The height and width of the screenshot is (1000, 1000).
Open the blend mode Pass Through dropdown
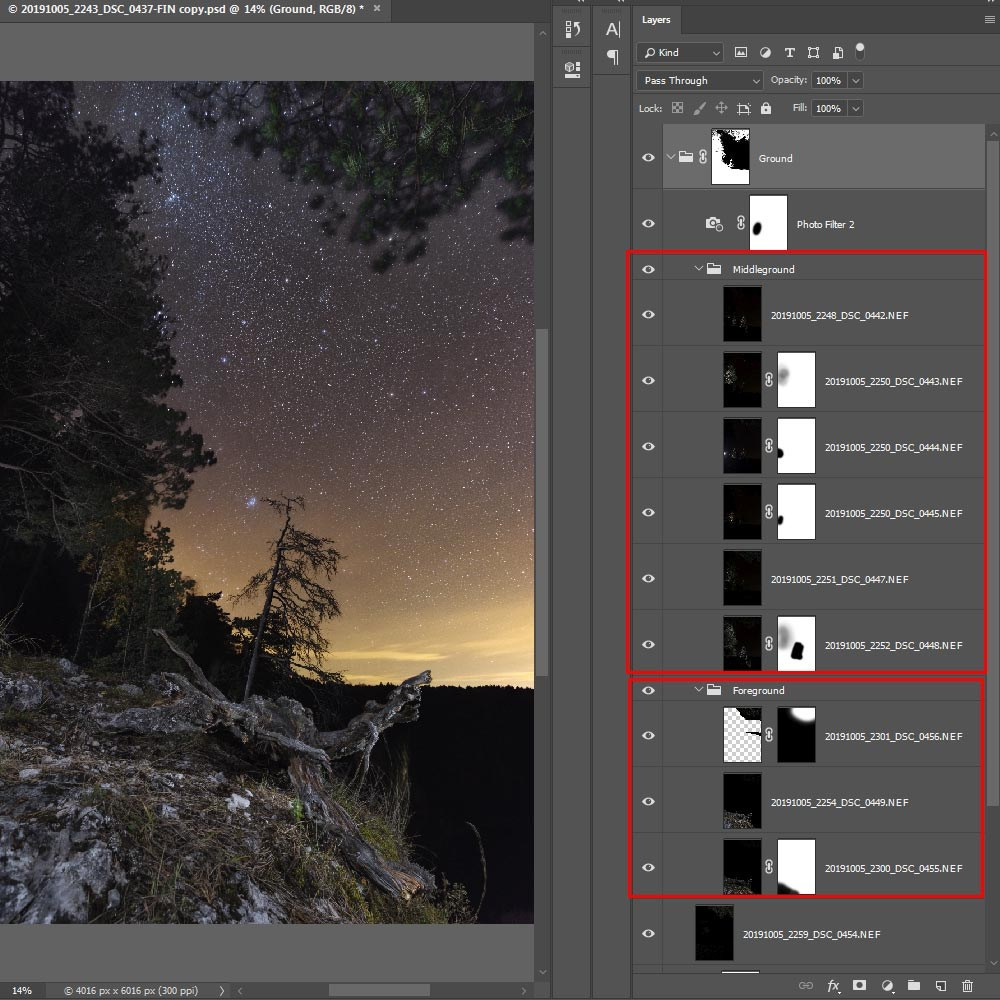[x=698, y=80]
